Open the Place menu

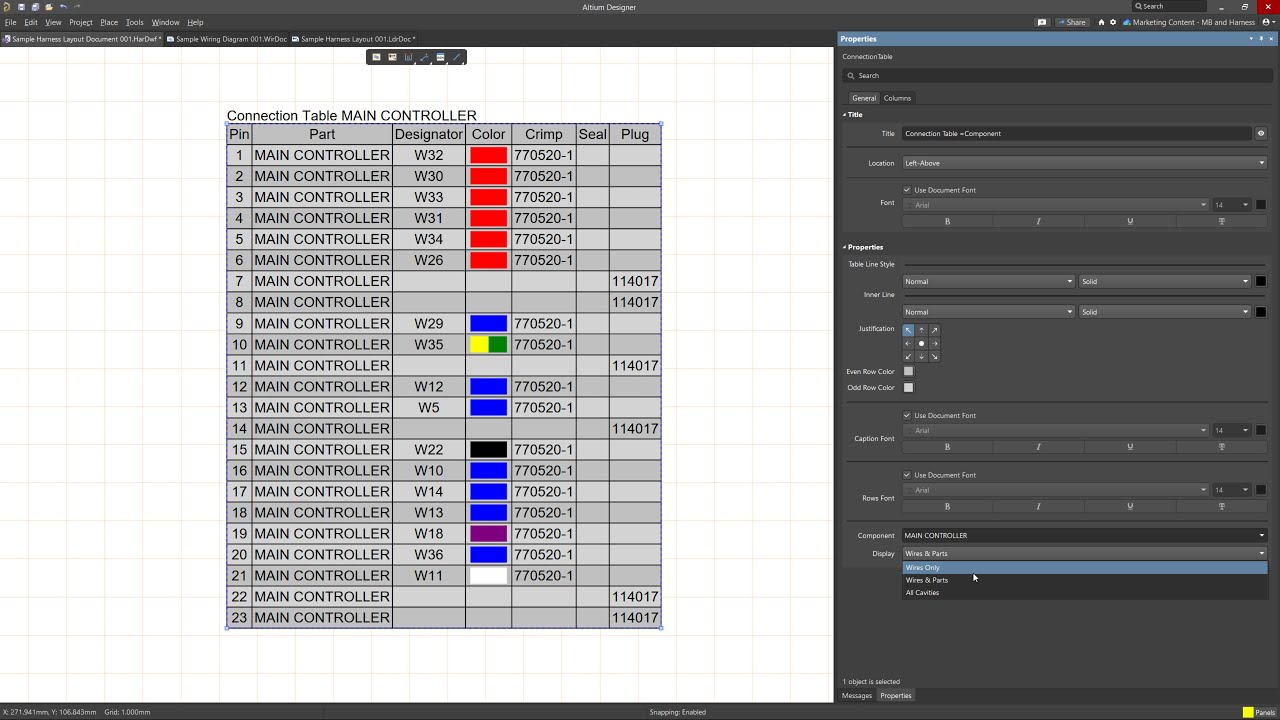click(109, 22)
